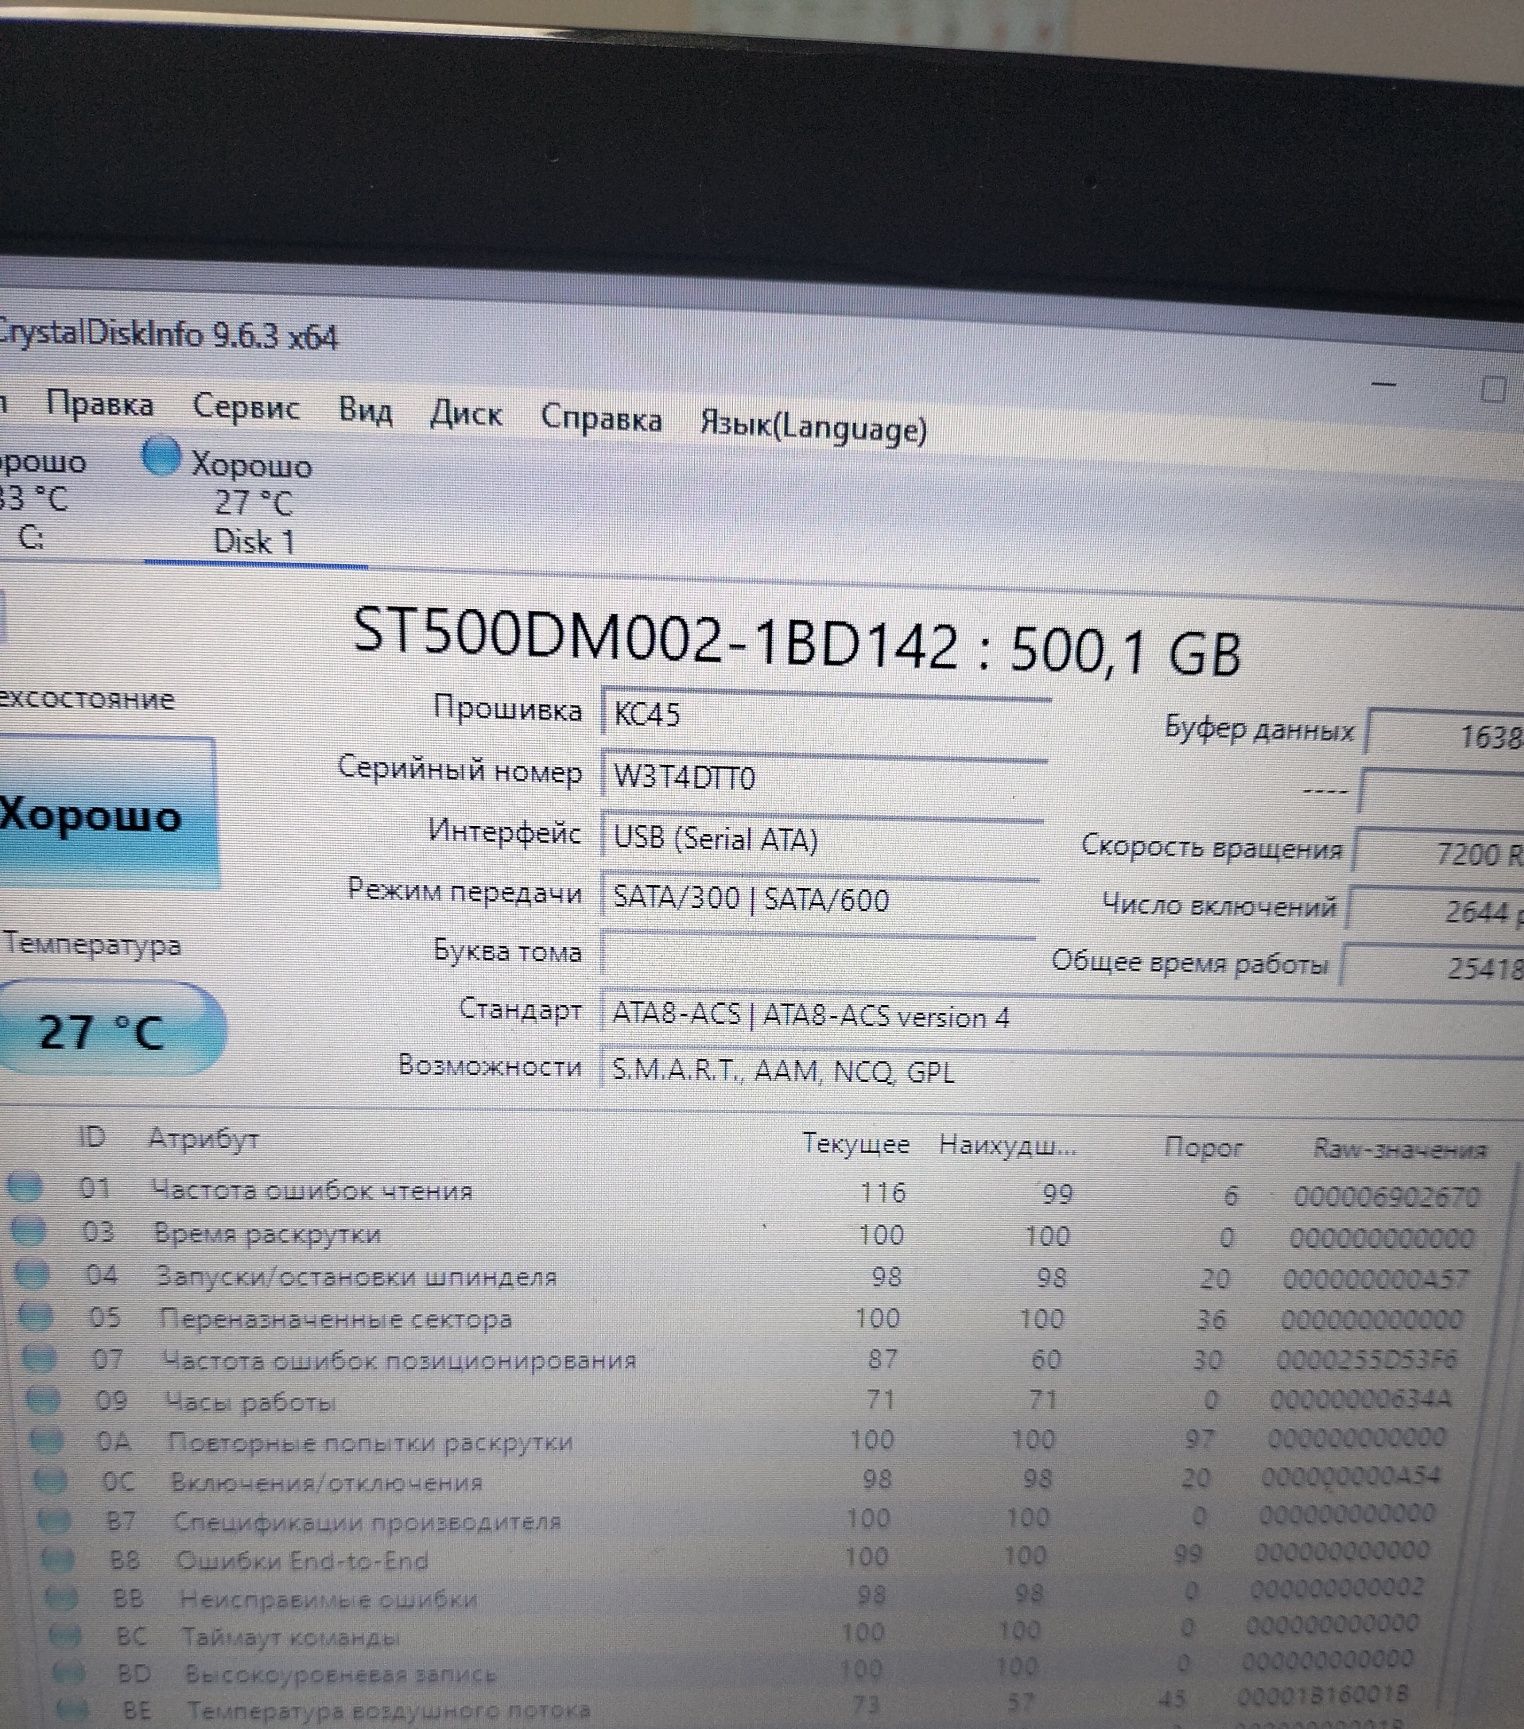
Task: Click the Порог column header
Action: click(x=1203, y=1148)
